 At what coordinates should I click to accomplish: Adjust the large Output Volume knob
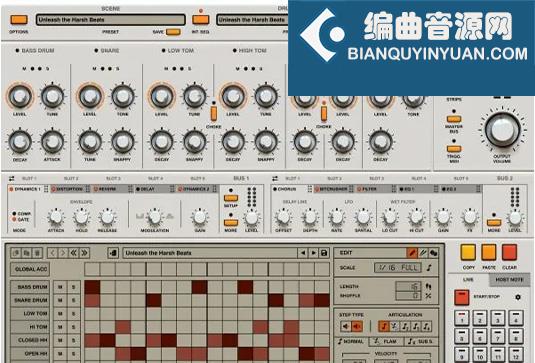[x=502, y=130]
